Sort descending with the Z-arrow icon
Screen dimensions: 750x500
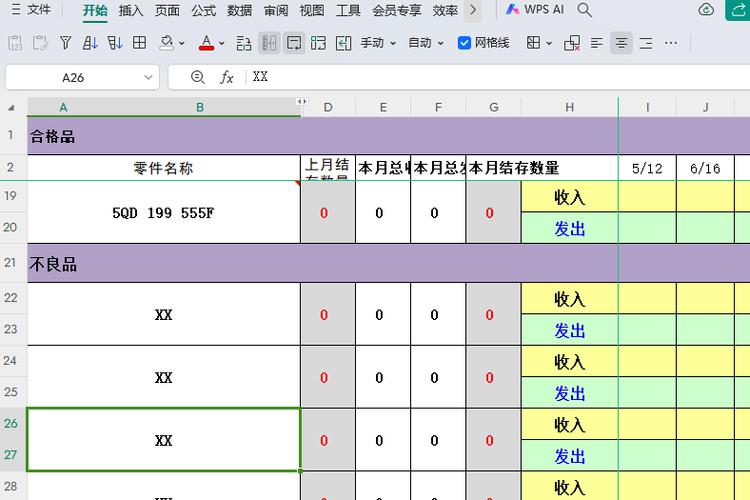point(115,43)
